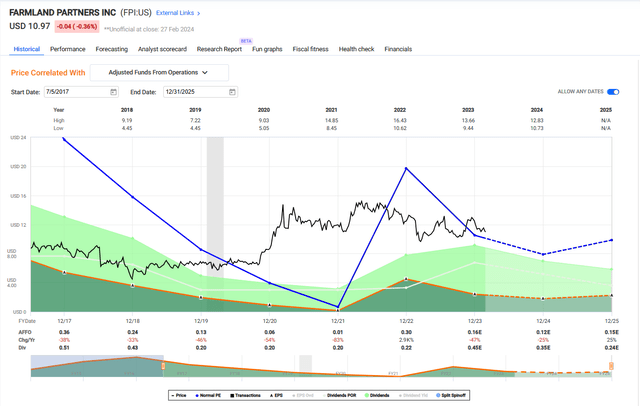640x406 pixels.
Task: Click the unofficial close date note
Action: pos(149,29)
